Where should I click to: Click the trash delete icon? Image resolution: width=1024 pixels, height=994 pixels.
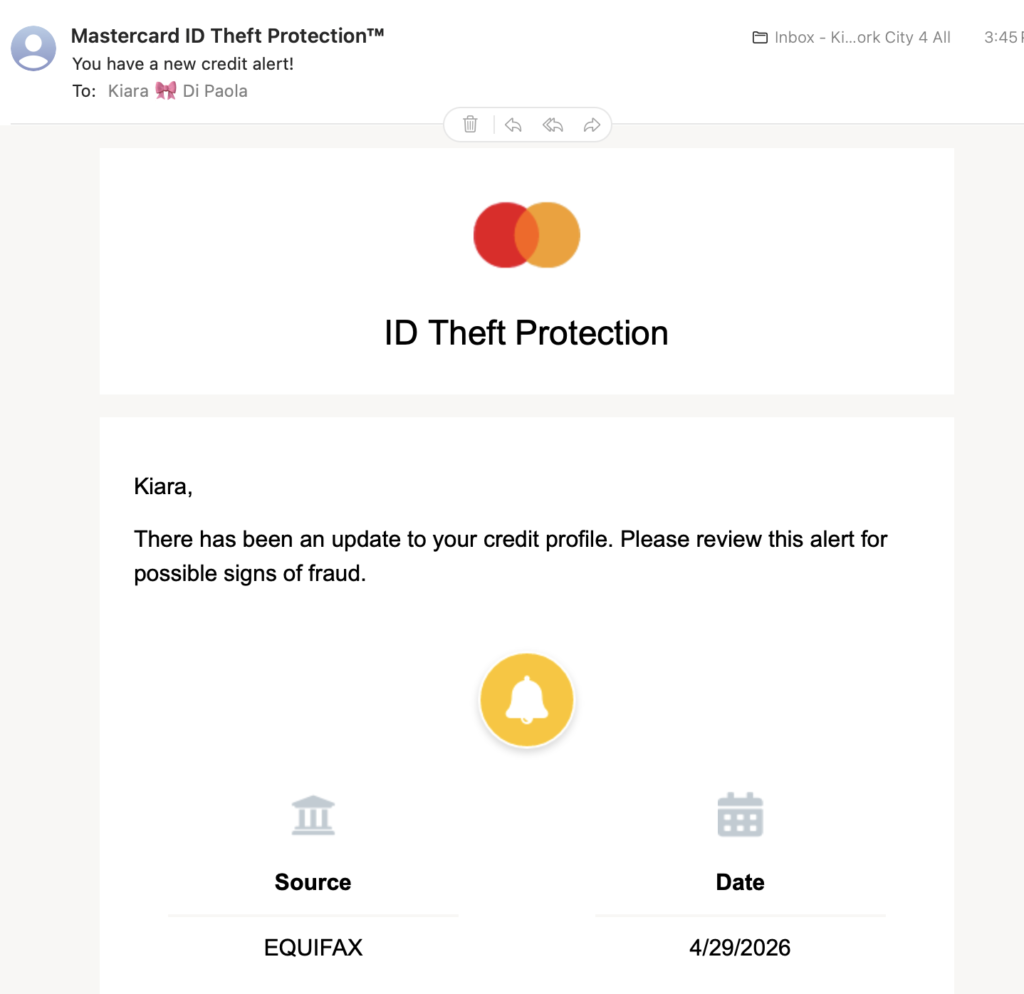(x=470, y=124)
